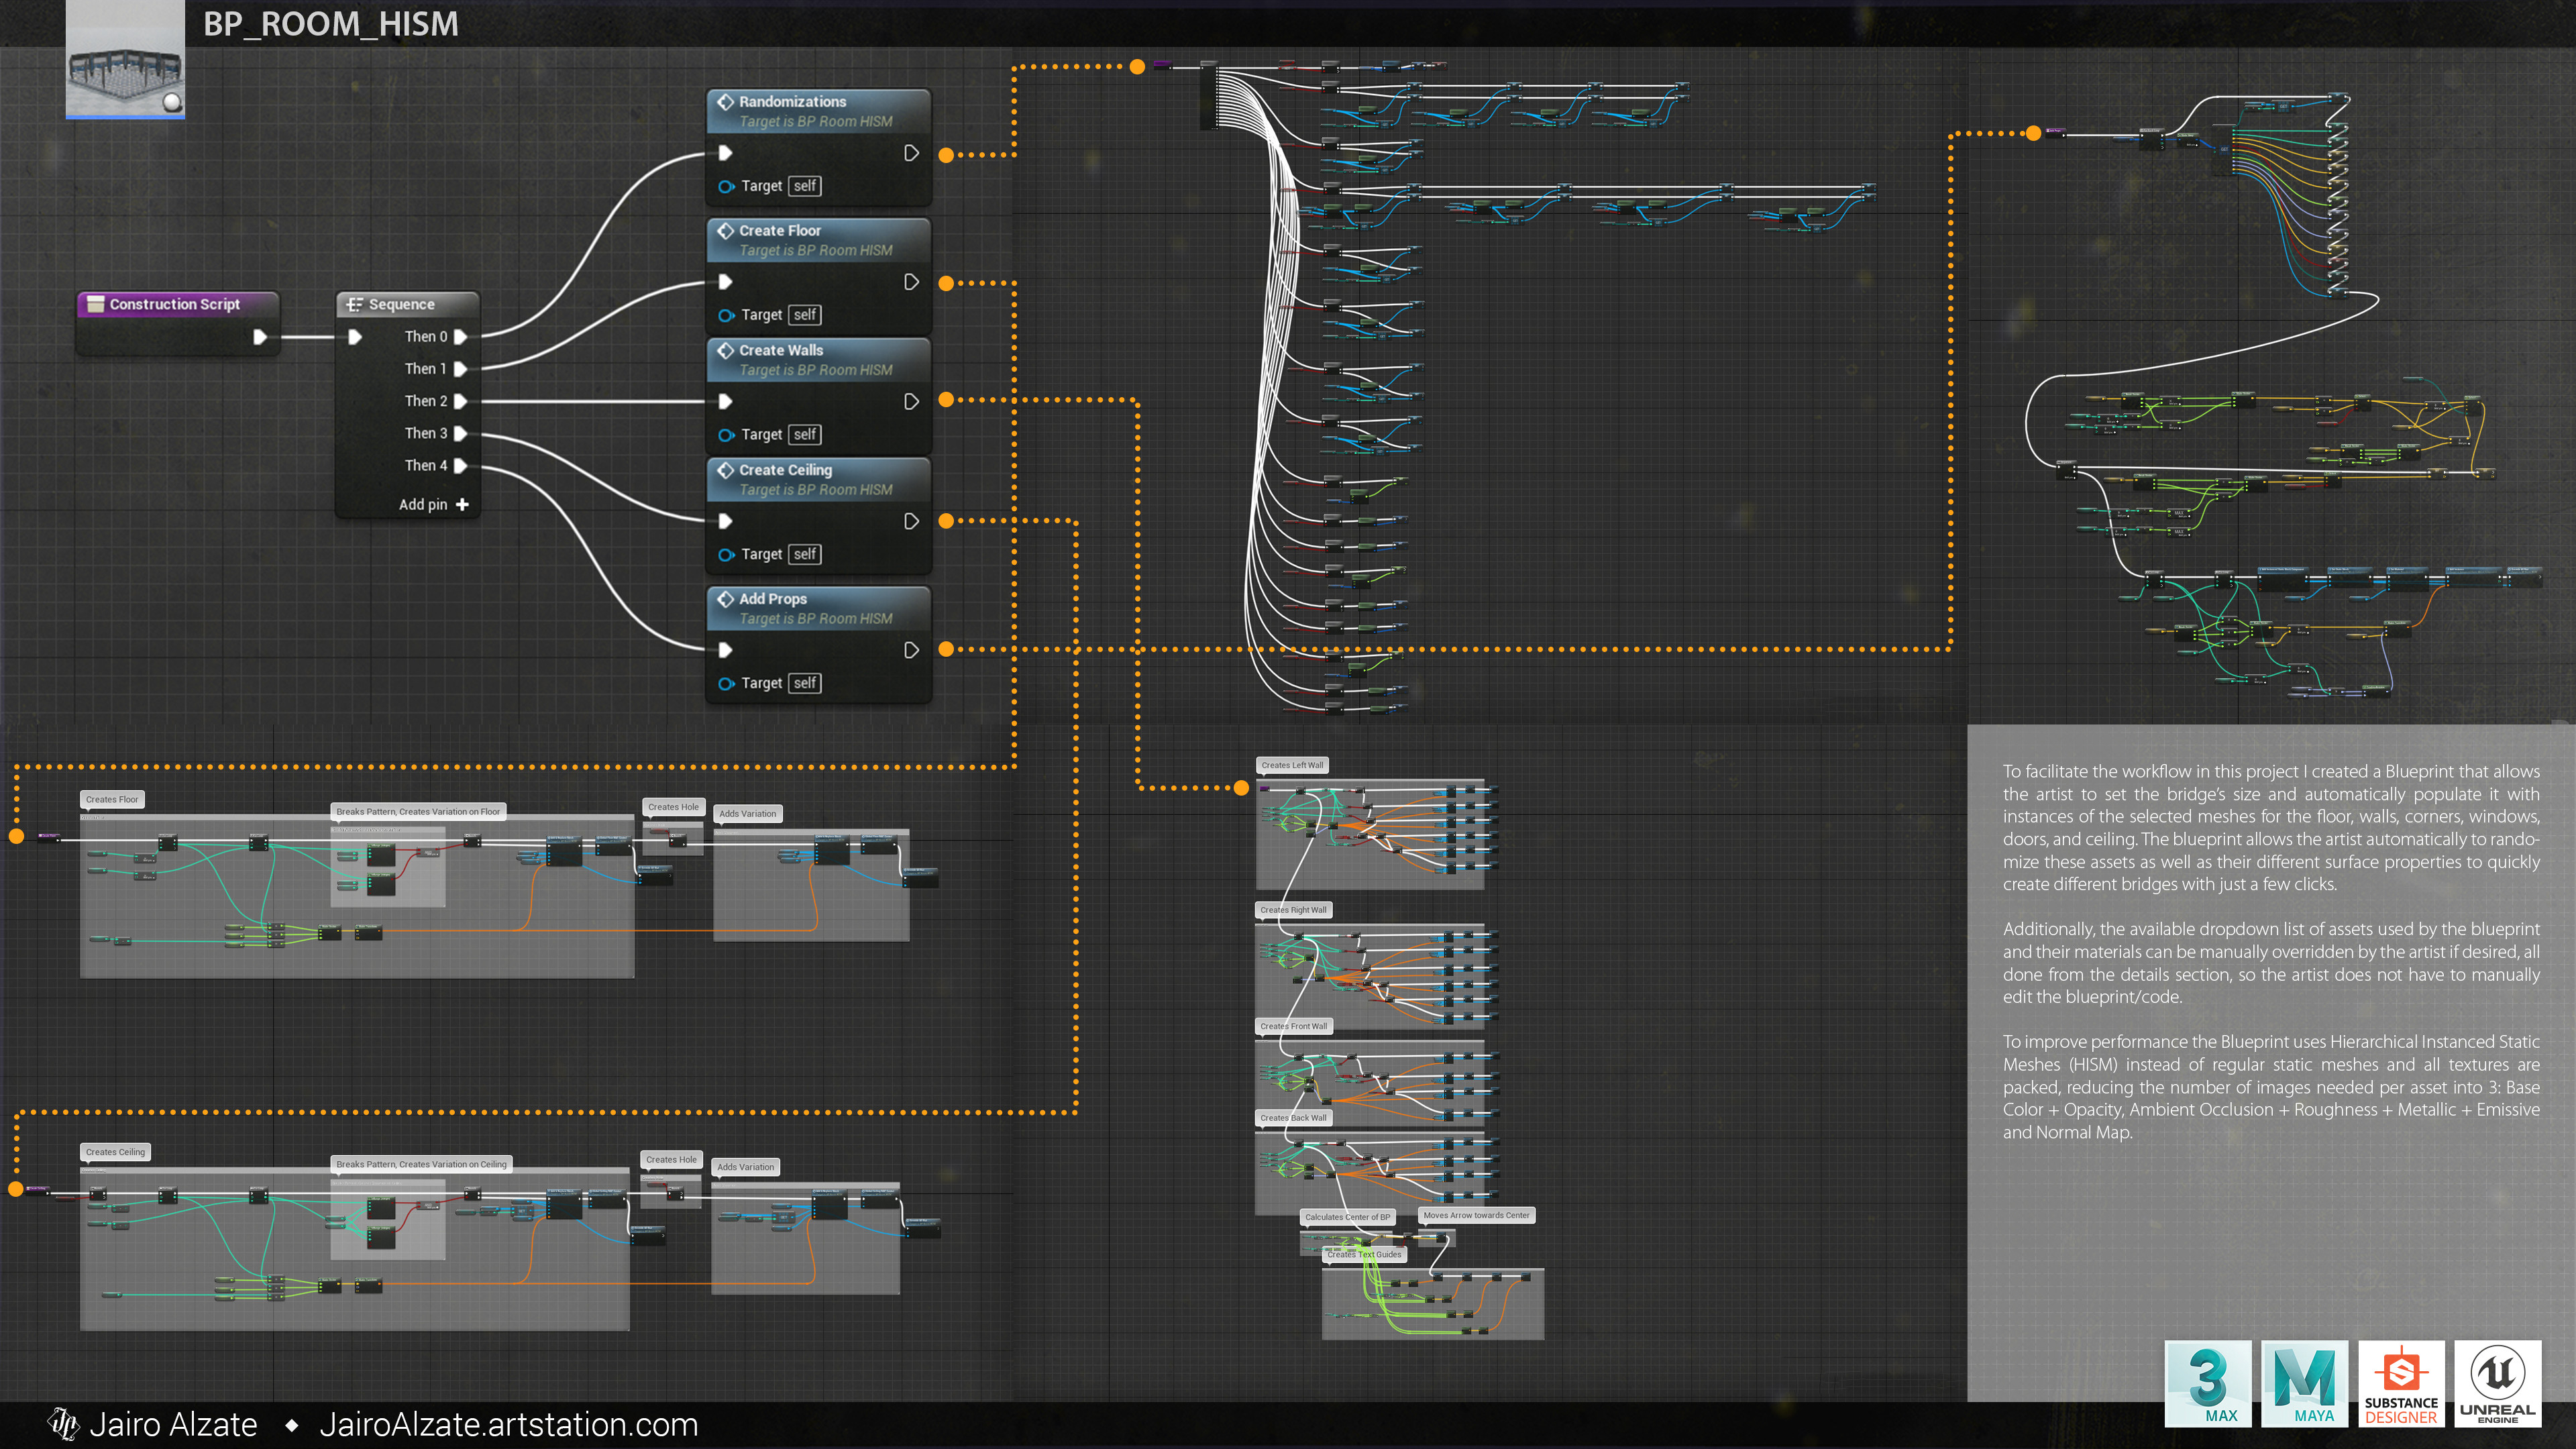Click the Unreal Engine logo
The height and width of the screenshot is (1449, 2576).
click(2497, 1384)
